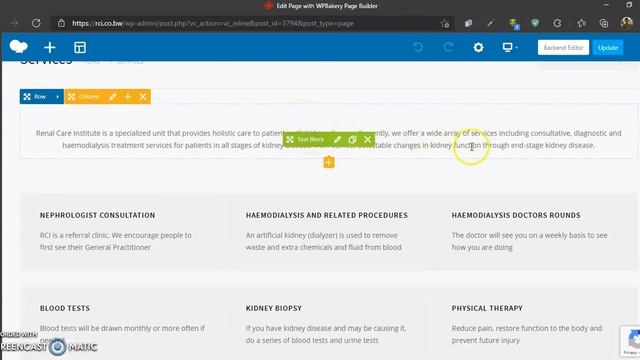Add the page to favorites with the star icon
The width and height of the screenshot is (640, 360).
445,24
